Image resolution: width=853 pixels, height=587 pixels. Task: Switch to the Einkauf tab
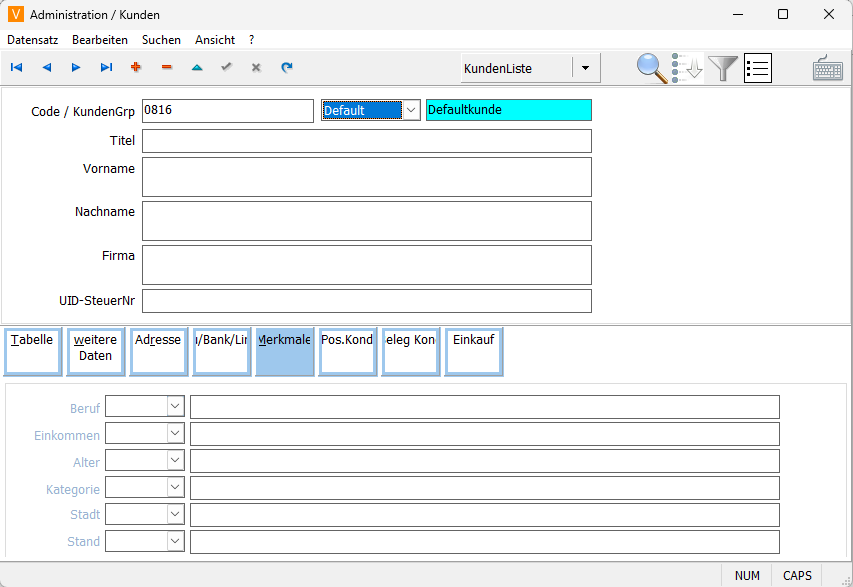tap(473, 351)
